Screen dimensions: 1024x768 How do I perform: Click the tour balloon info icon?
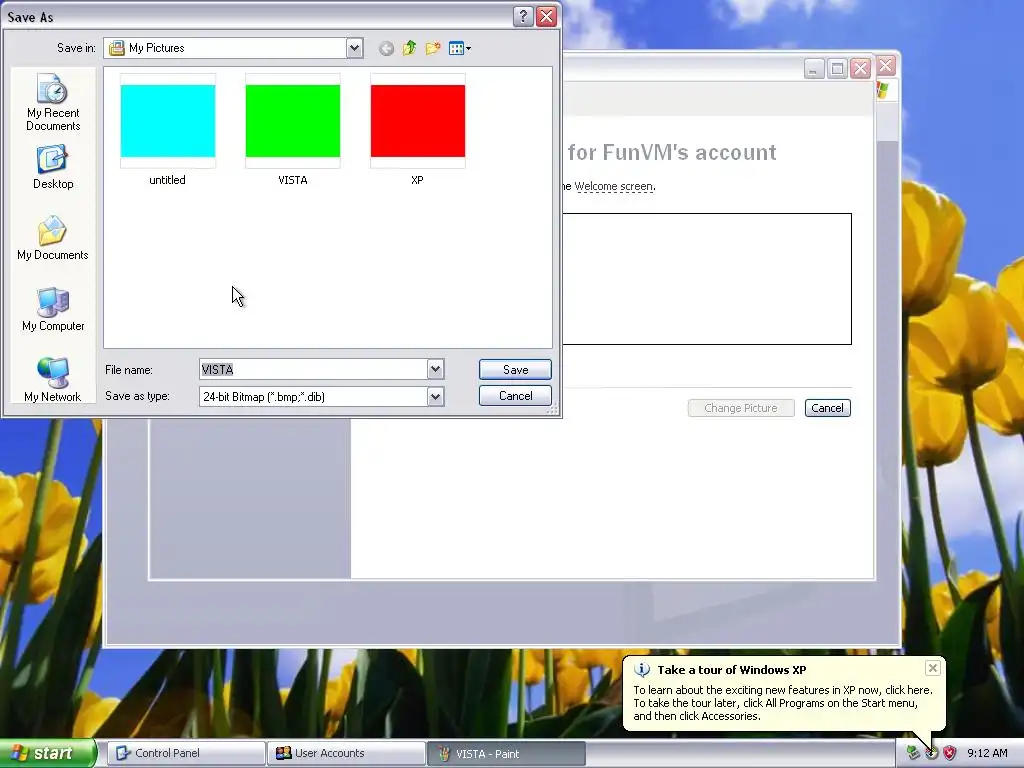[x=642, y=670]
